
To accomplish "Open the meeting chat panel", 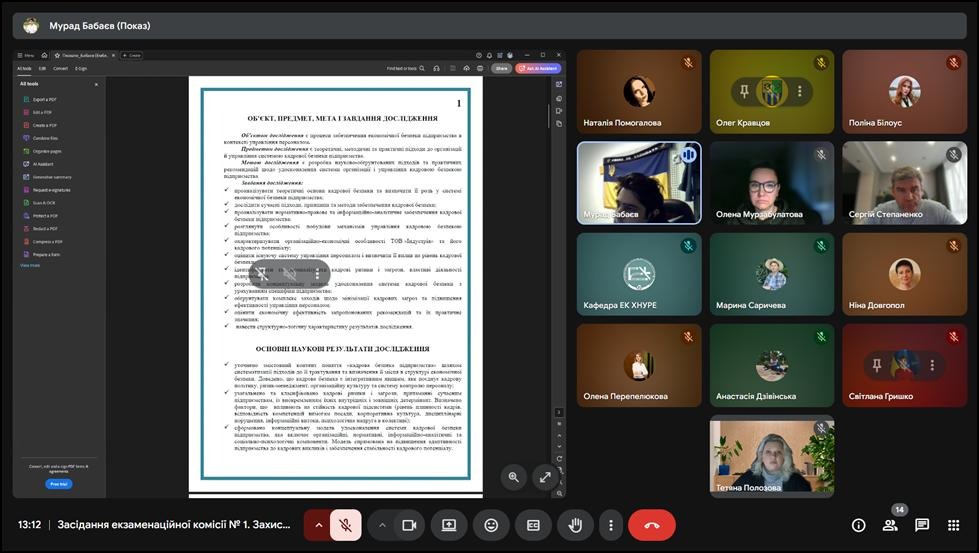I will (x=922, y=525).
